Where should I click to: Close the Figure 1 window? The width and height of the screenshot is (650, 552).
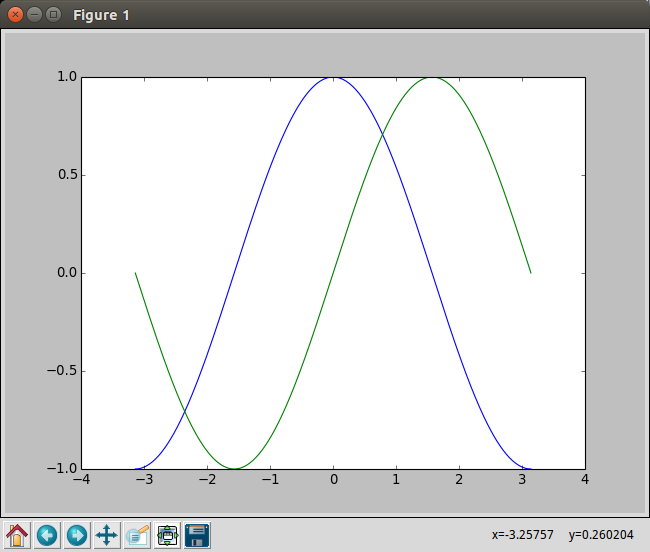[15, 15]
